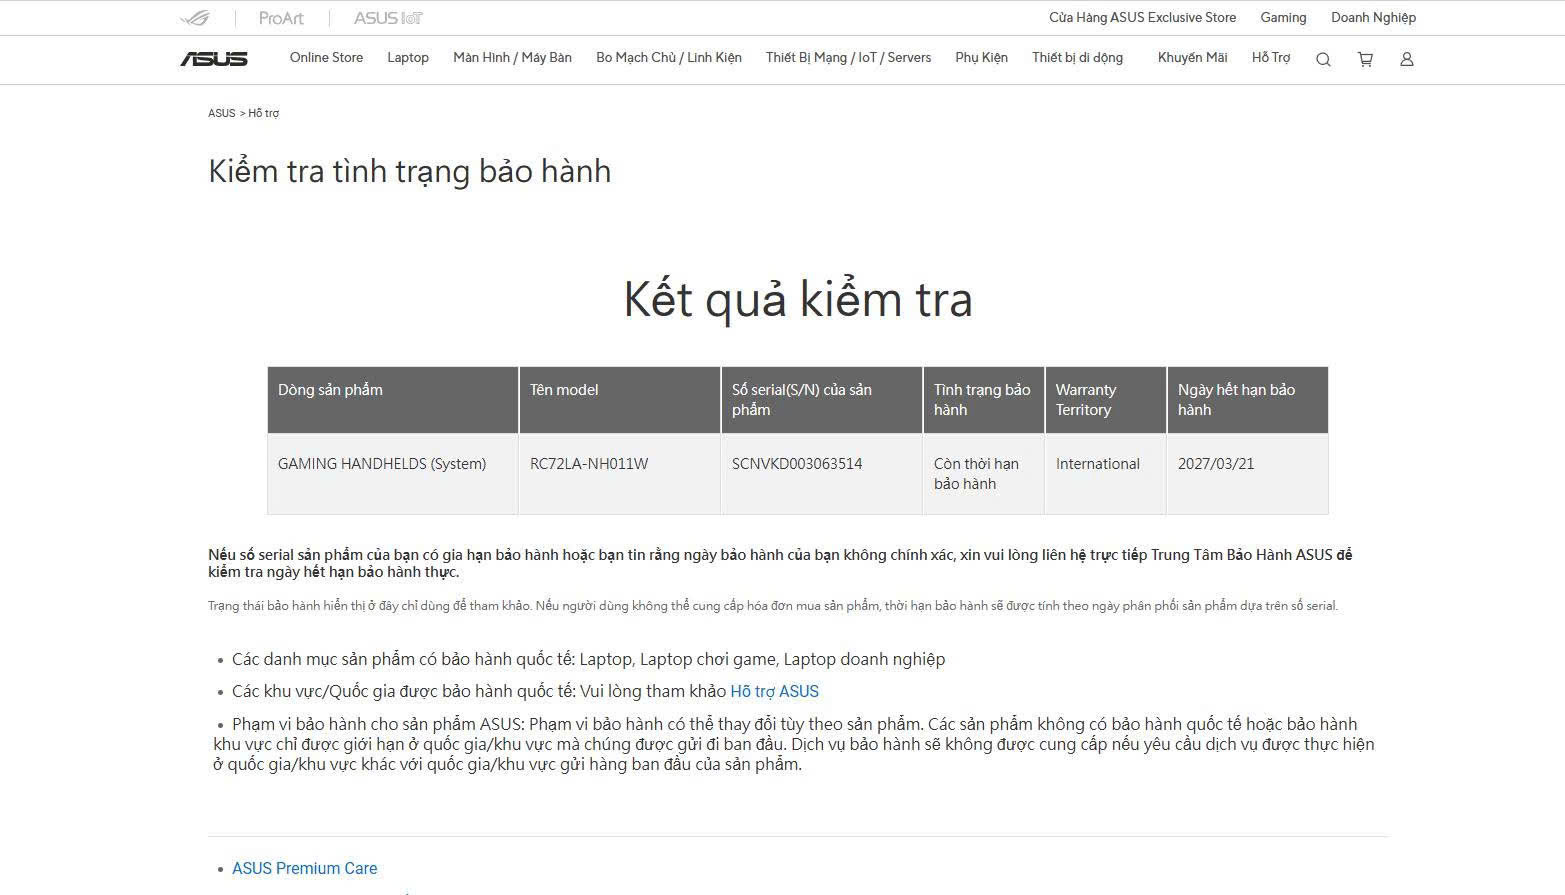Open Online Store menu

[326, 57]
